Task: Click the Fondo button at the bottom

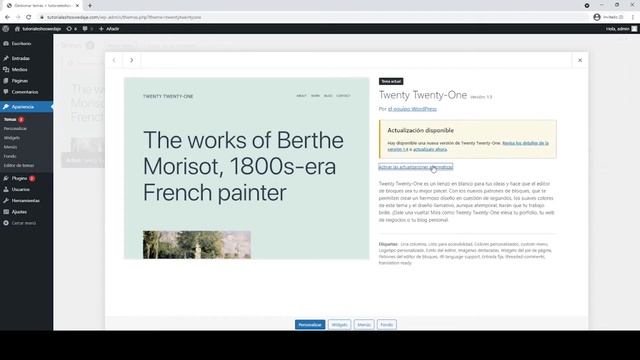Action: tap(387, 325)
